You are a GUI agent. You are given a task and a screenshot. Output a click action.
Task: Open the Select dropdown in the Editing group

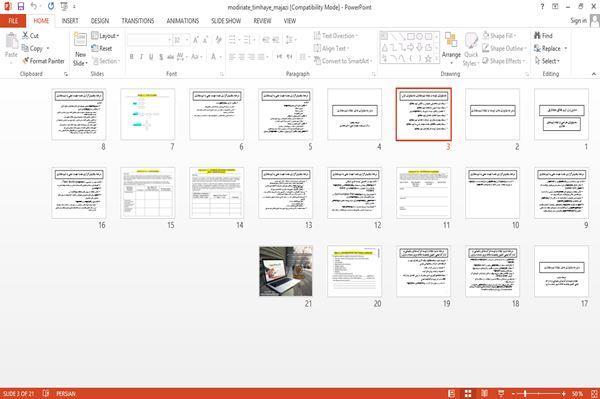click(547, 61)
